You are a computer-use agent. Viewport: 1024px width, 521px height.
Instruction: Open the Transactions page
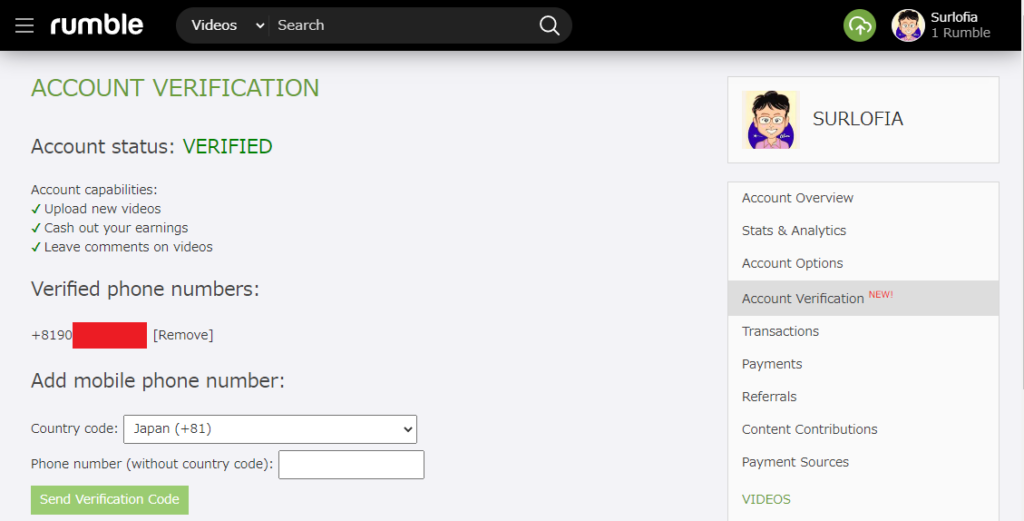(780, 331)
